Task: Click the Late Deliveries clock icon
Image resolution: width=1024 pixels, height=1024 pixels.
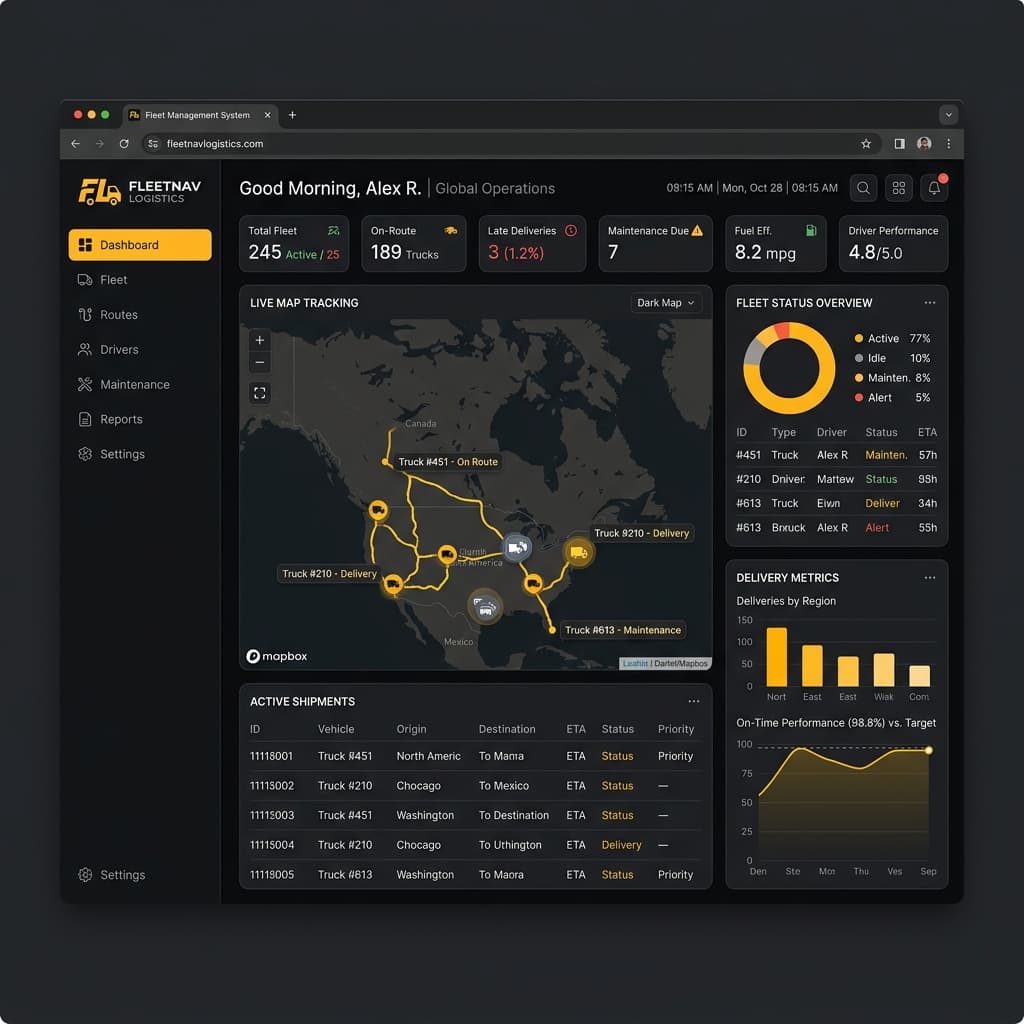Action: click(571, 231)
